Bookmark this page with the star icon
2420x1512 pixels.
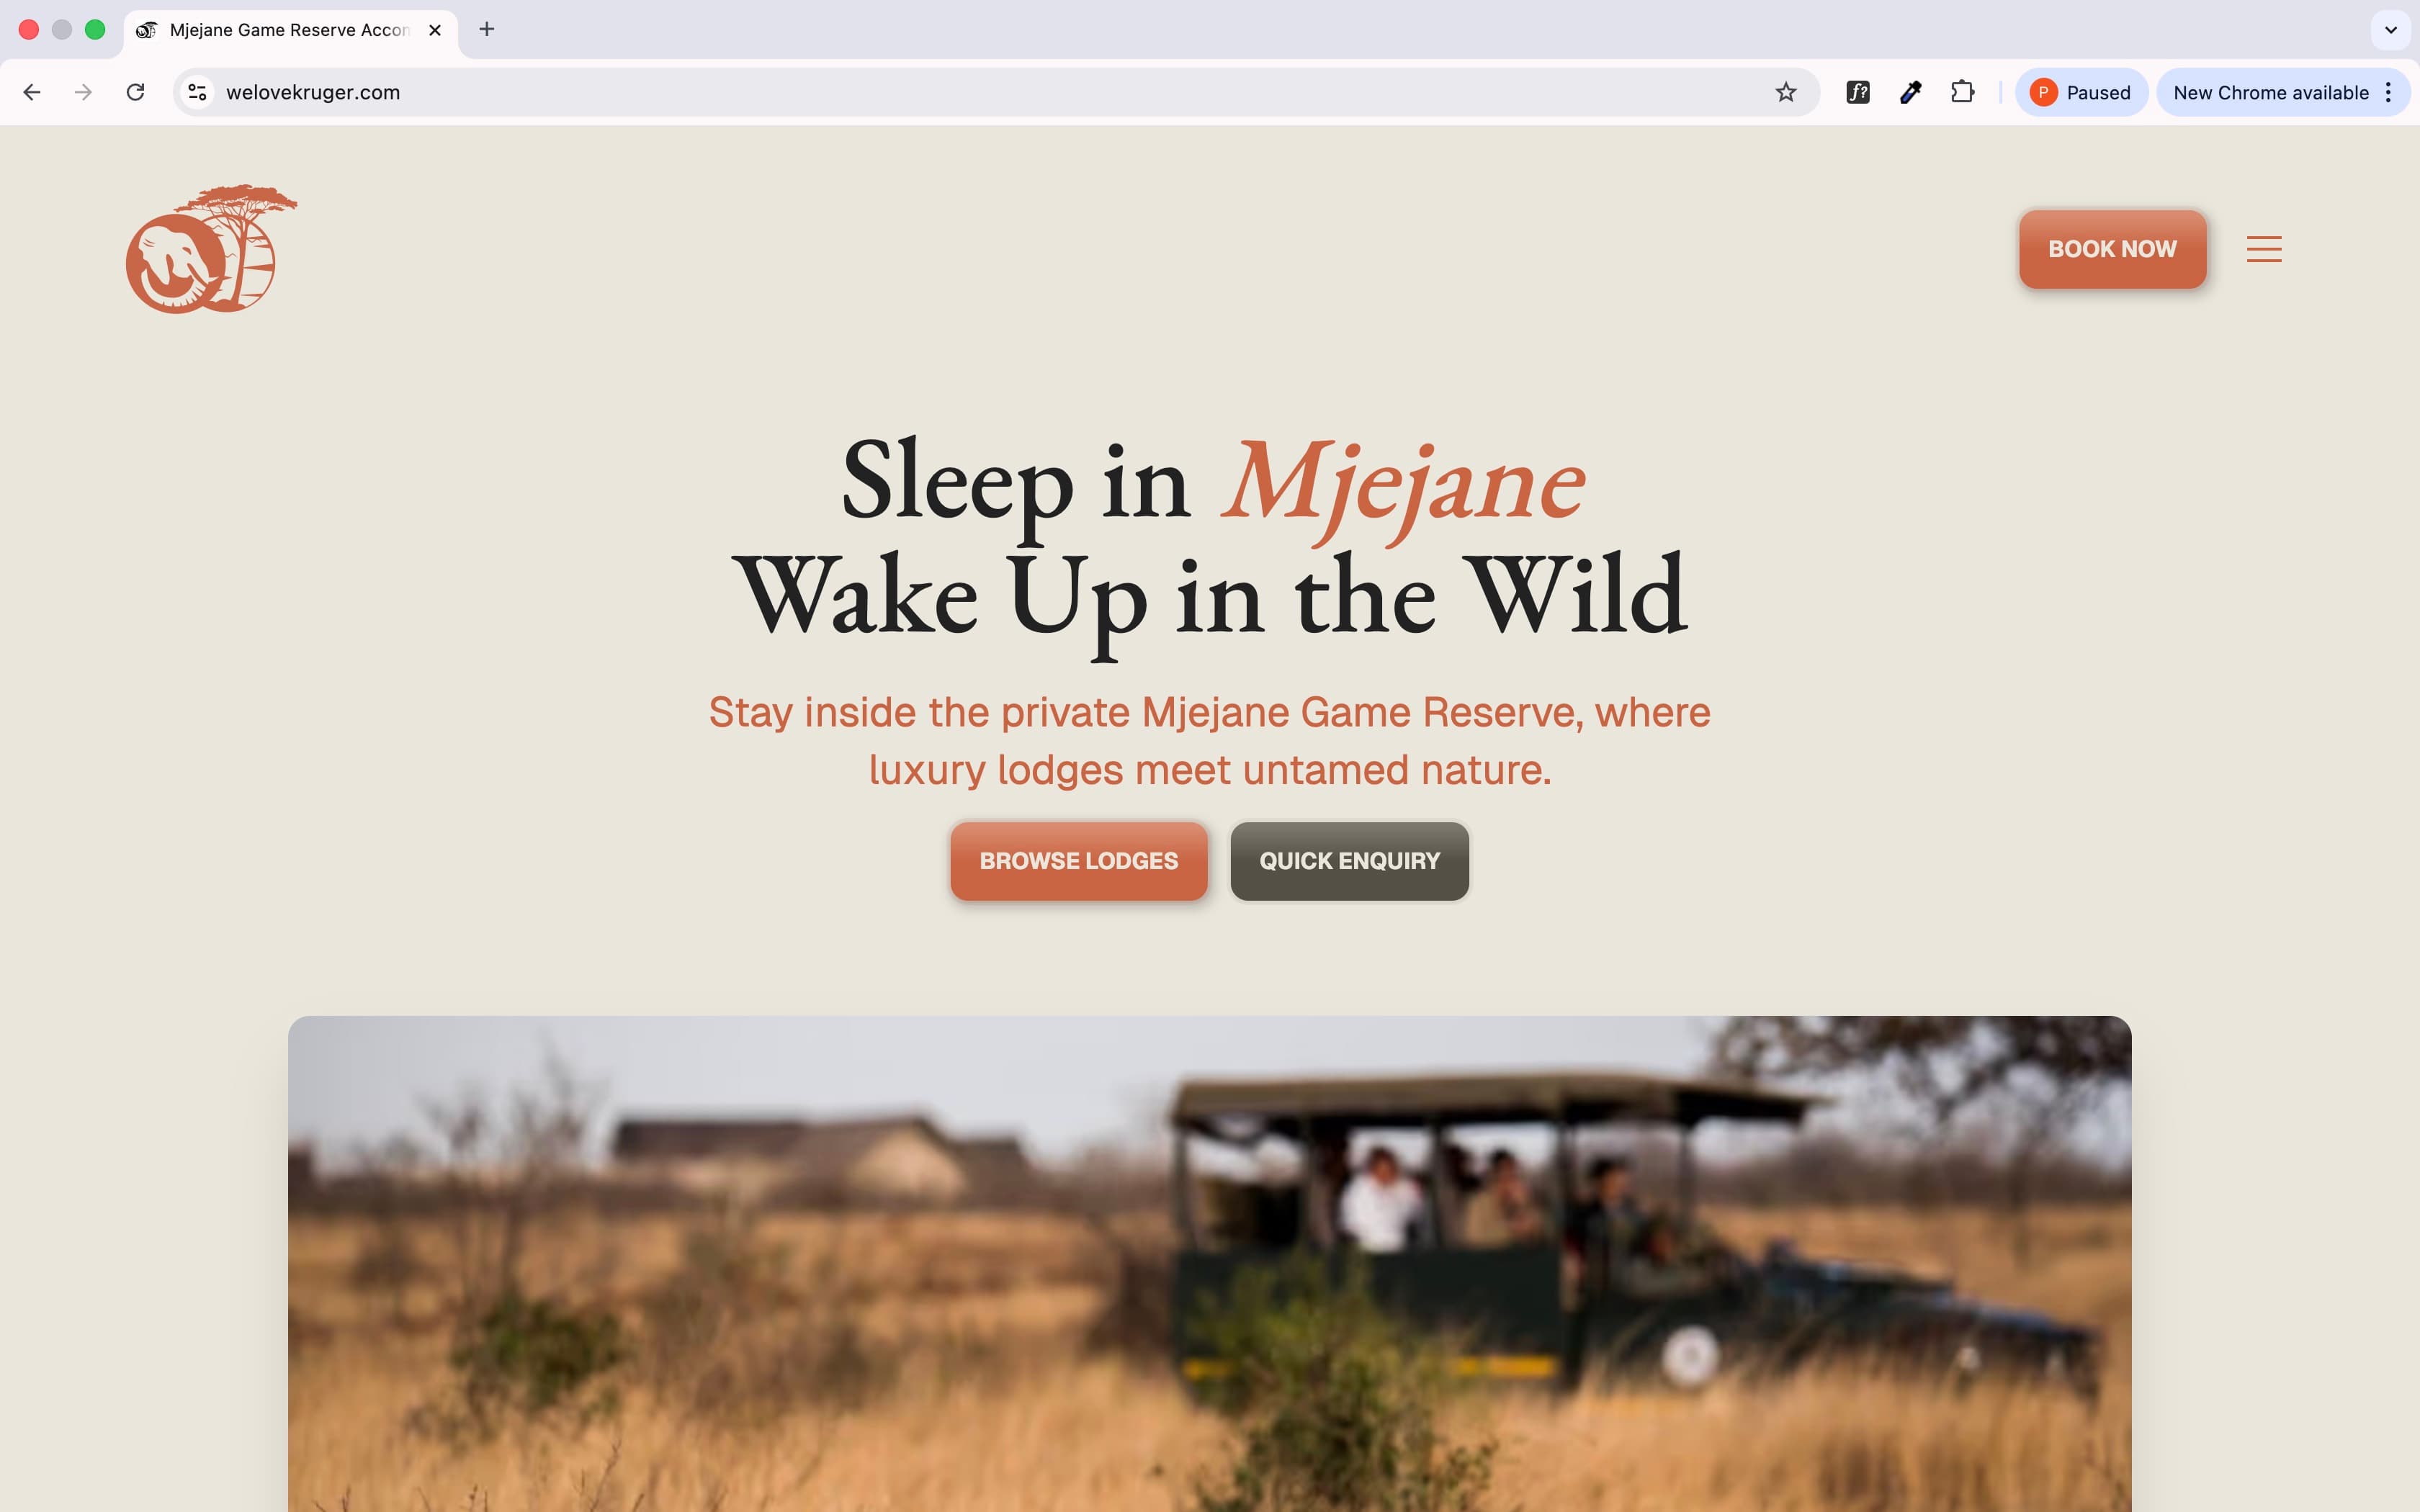1785,92
